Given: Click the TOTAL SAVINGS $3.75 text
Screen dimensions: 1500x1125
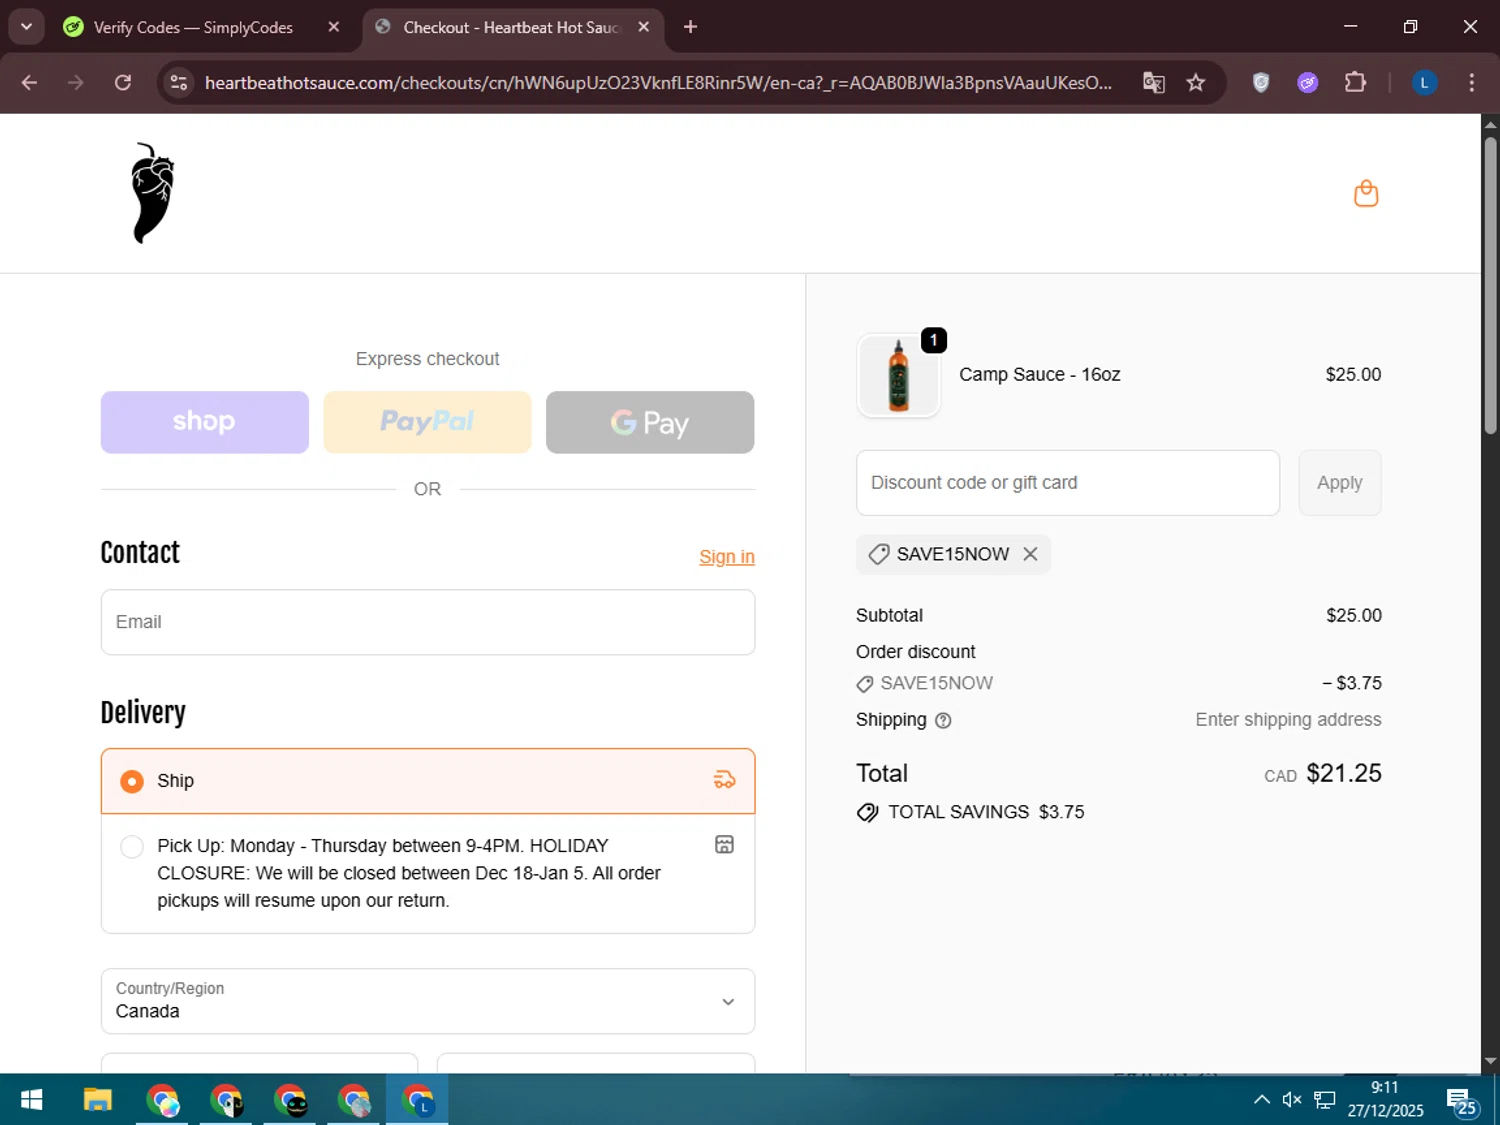Looking at the screenshot, I should coord(985,812).
